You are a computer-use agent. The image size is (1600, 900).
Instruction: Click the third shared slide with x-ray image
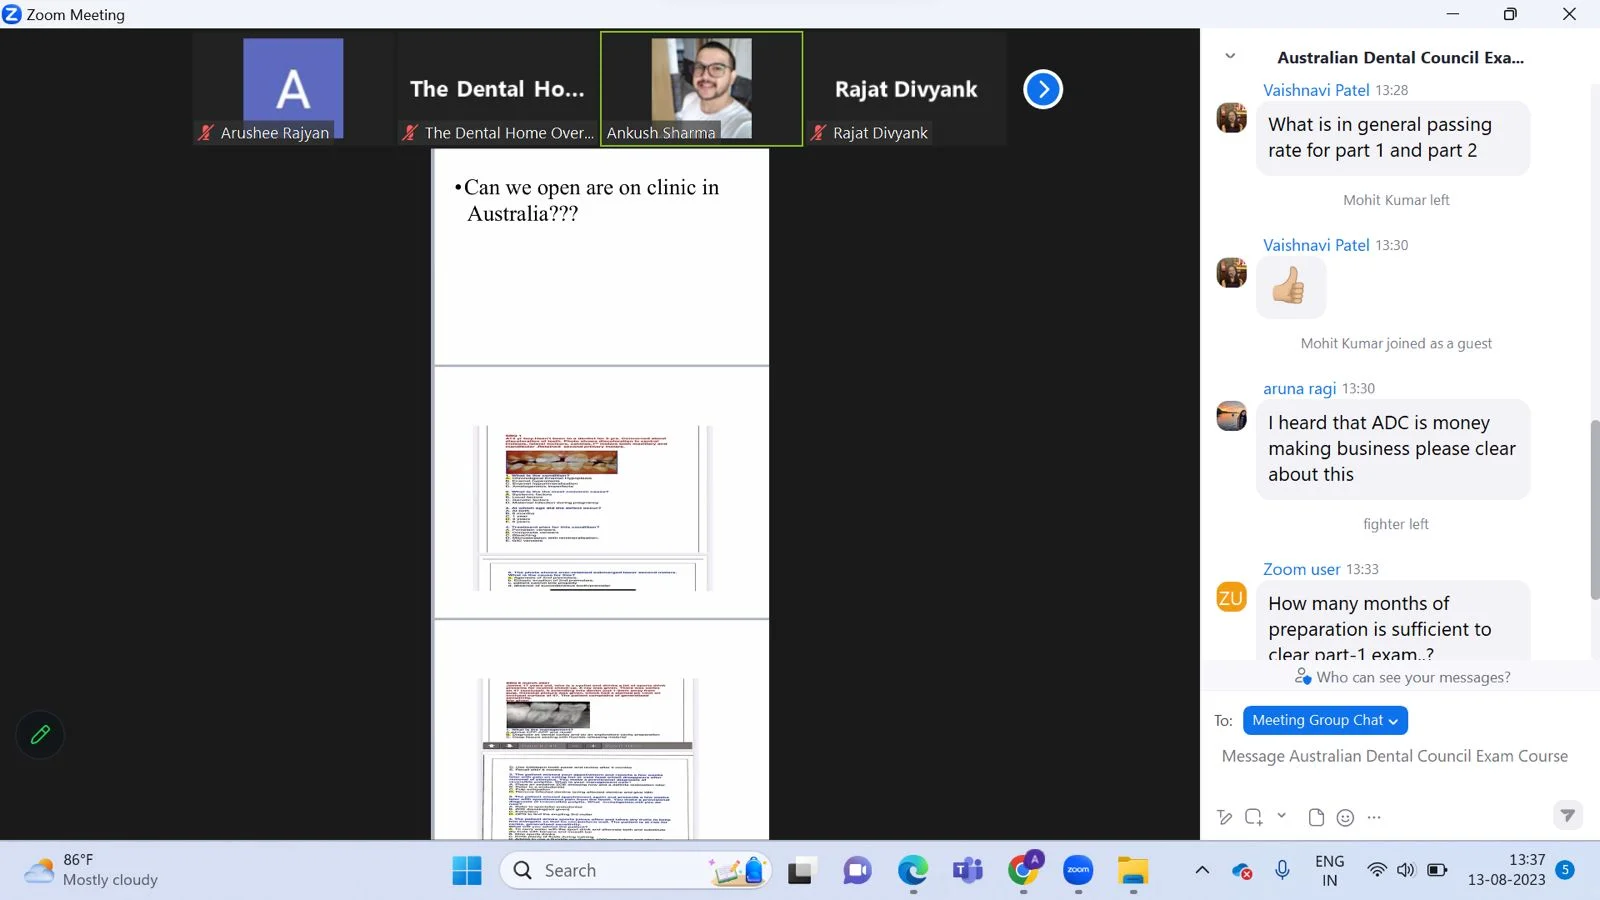(601, 730)
